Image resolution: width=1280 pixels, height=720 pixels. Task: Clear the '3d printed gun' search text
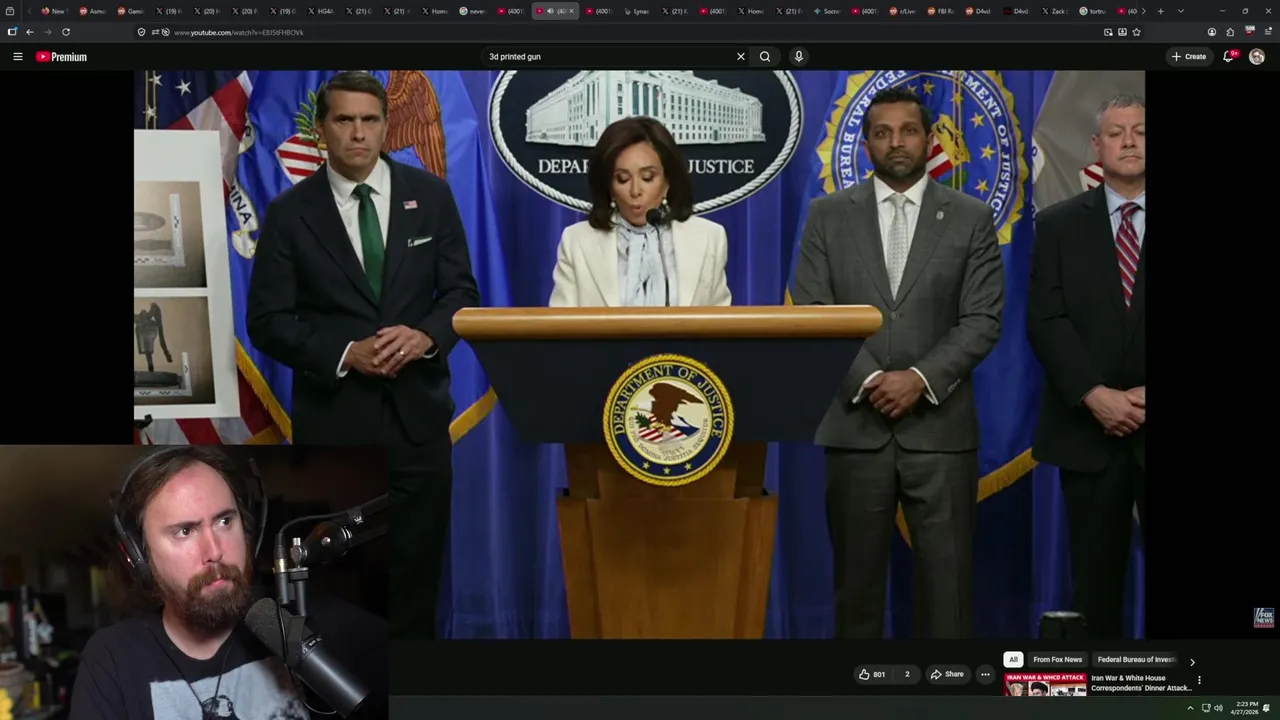[741, 57]
